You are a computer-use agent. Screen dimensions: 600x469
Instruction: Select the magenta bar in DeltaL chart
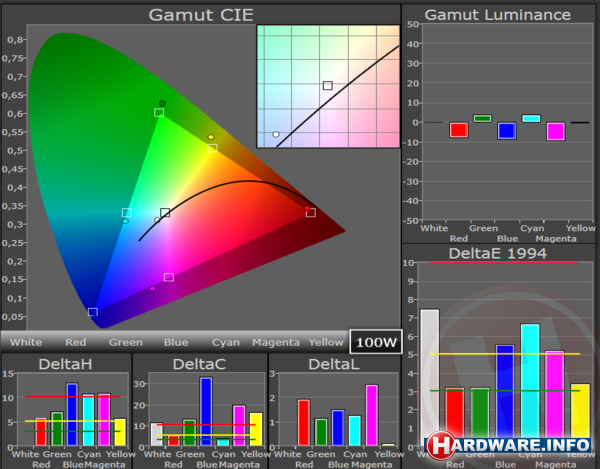(372, 415)
